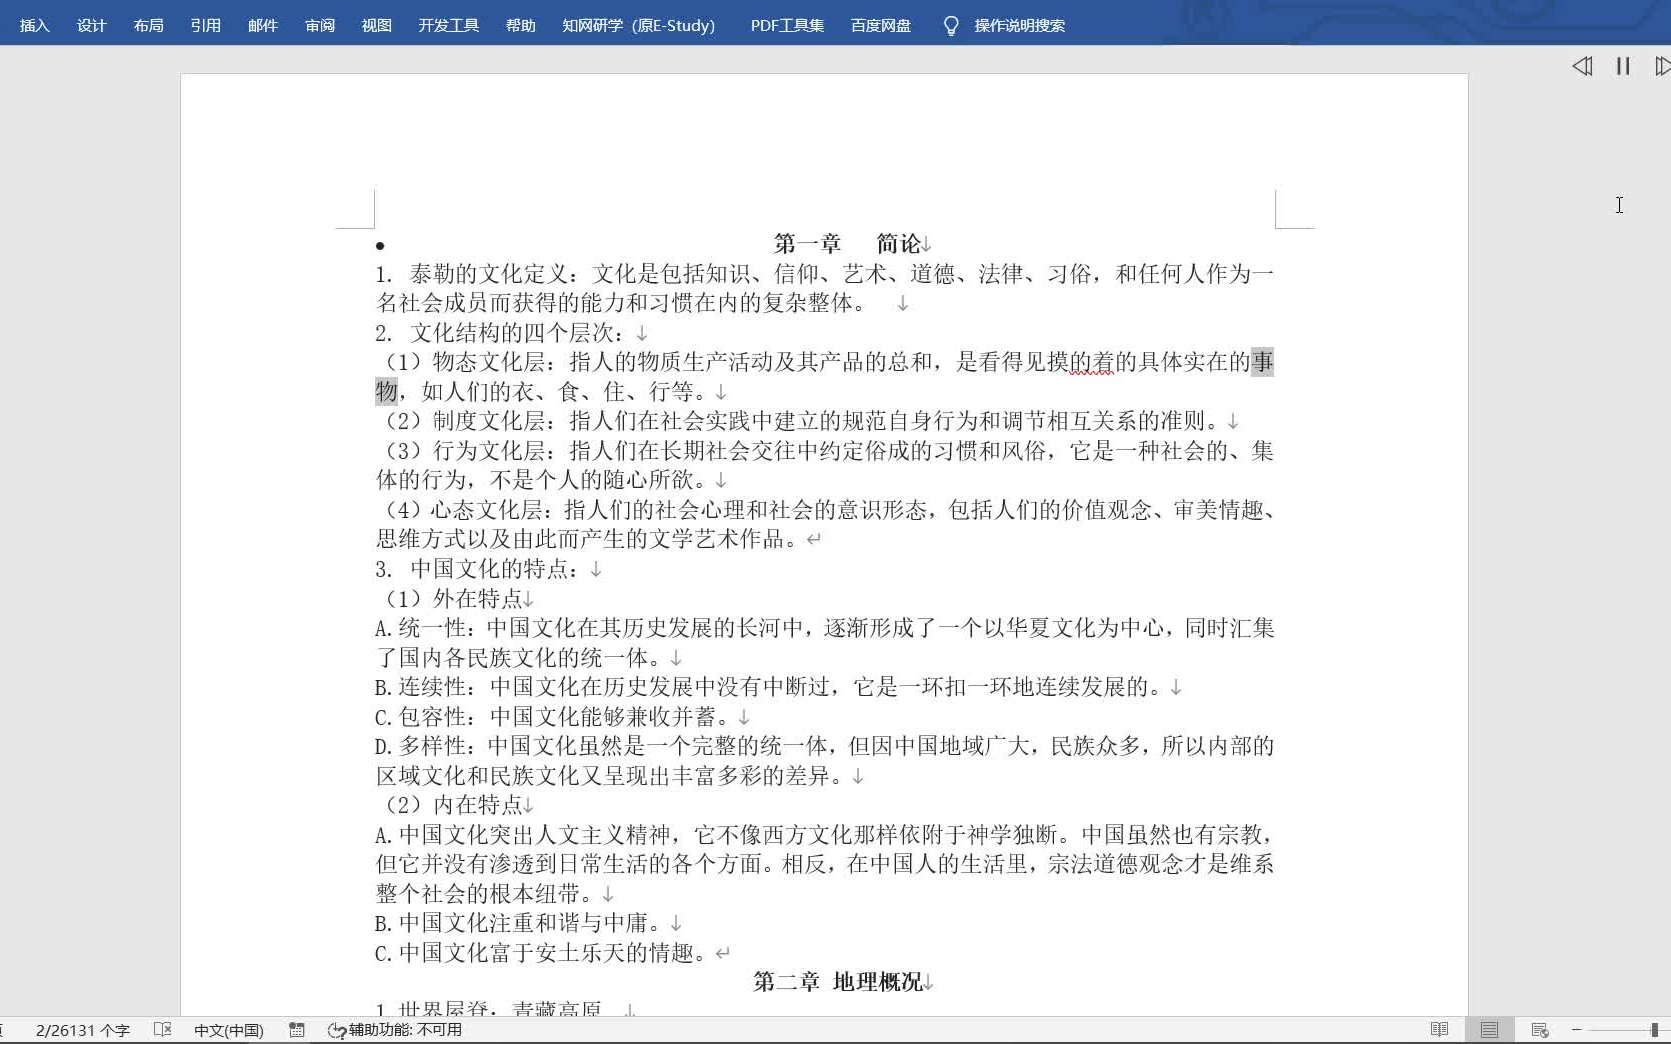
Task: Click the line （2）内在特点
Action: pyautogui.click(x=449, y=805)
